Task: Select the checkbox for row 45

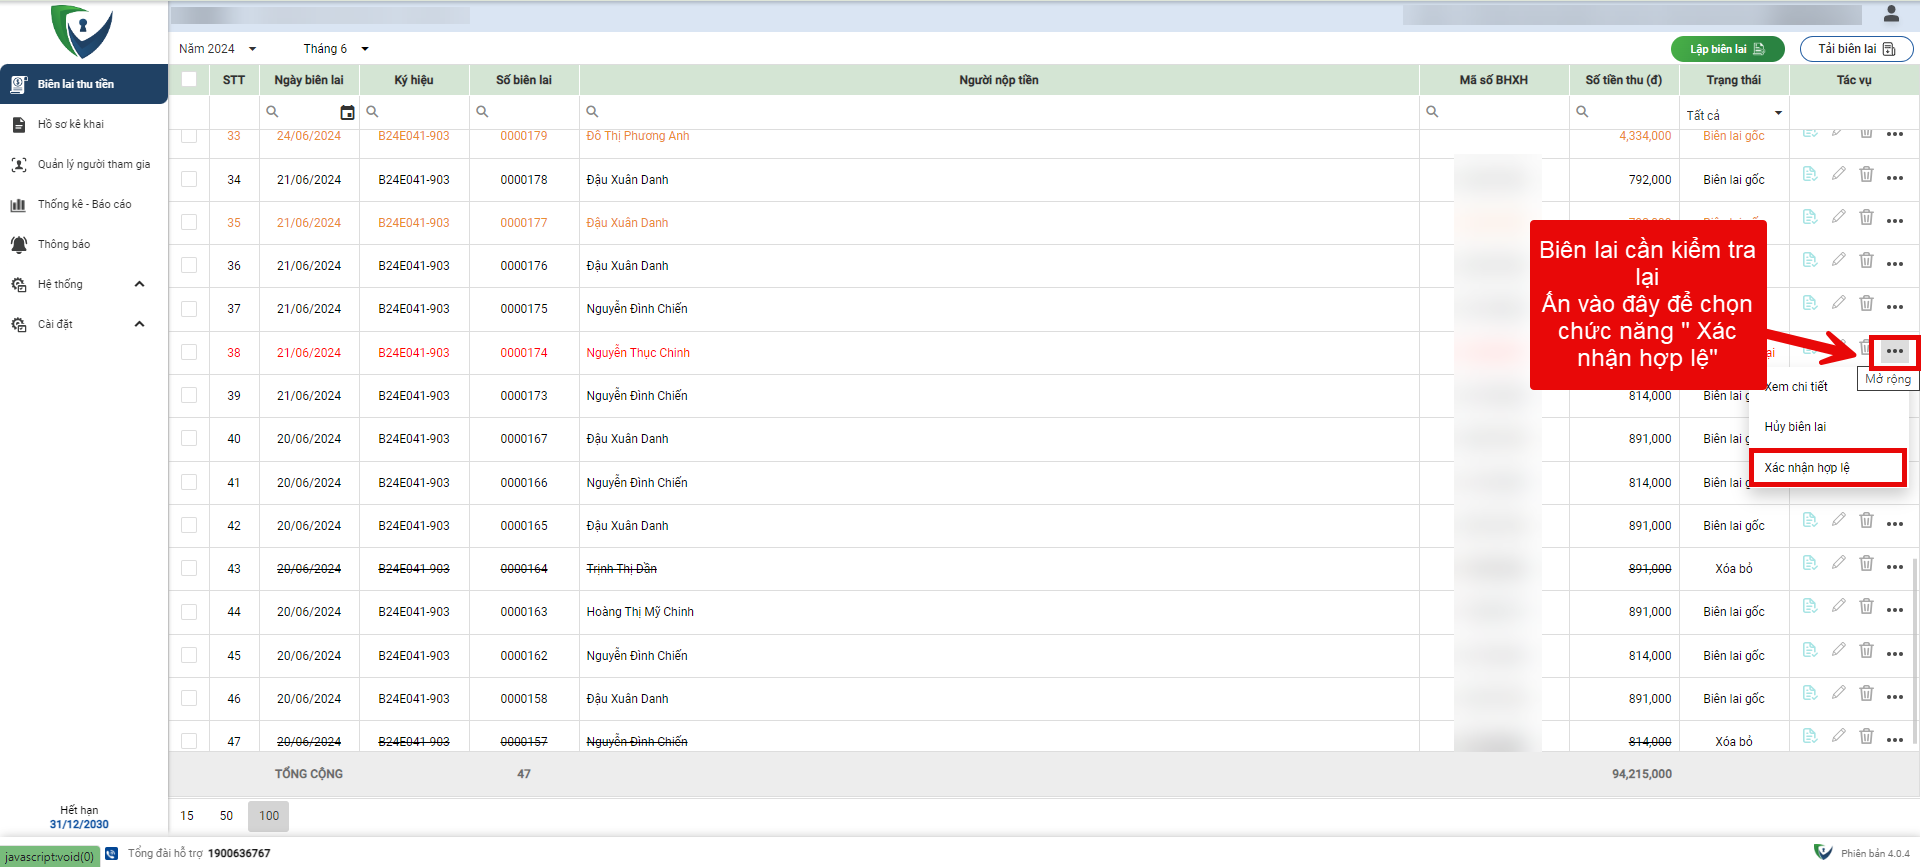Action: pos(189,655)
